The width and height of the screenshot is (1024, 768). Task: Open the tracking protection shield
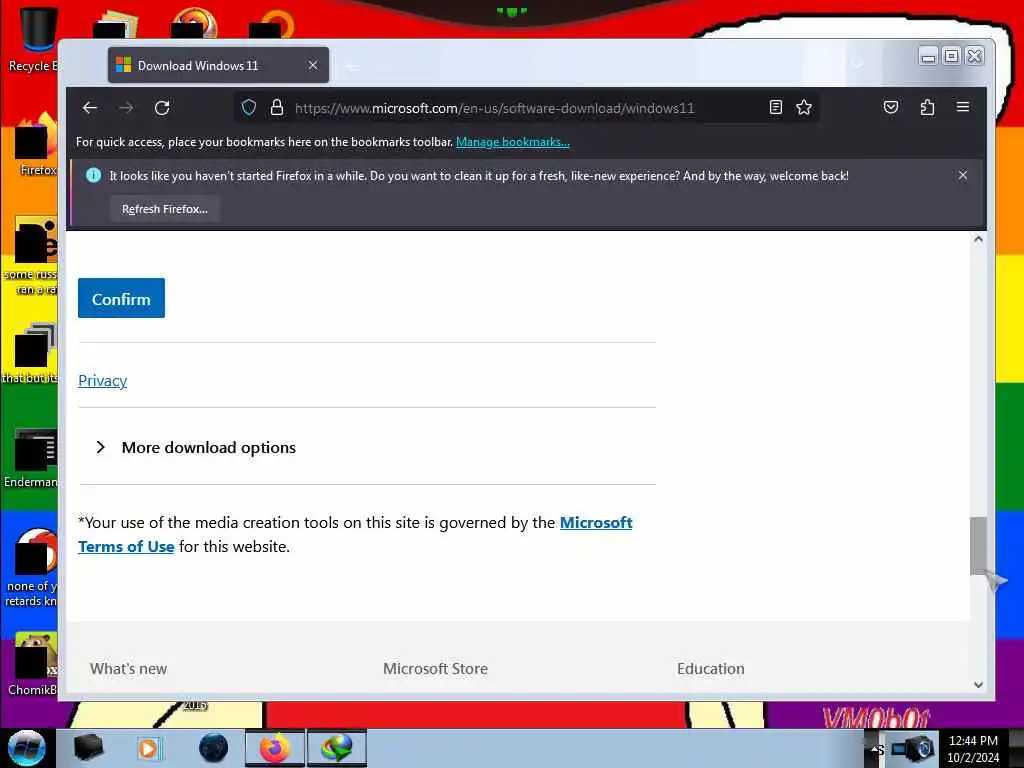click(249, 108)
